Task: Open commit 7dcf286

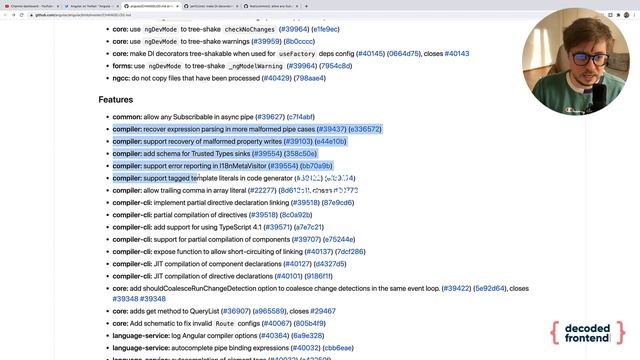Action: coord(350,251)
